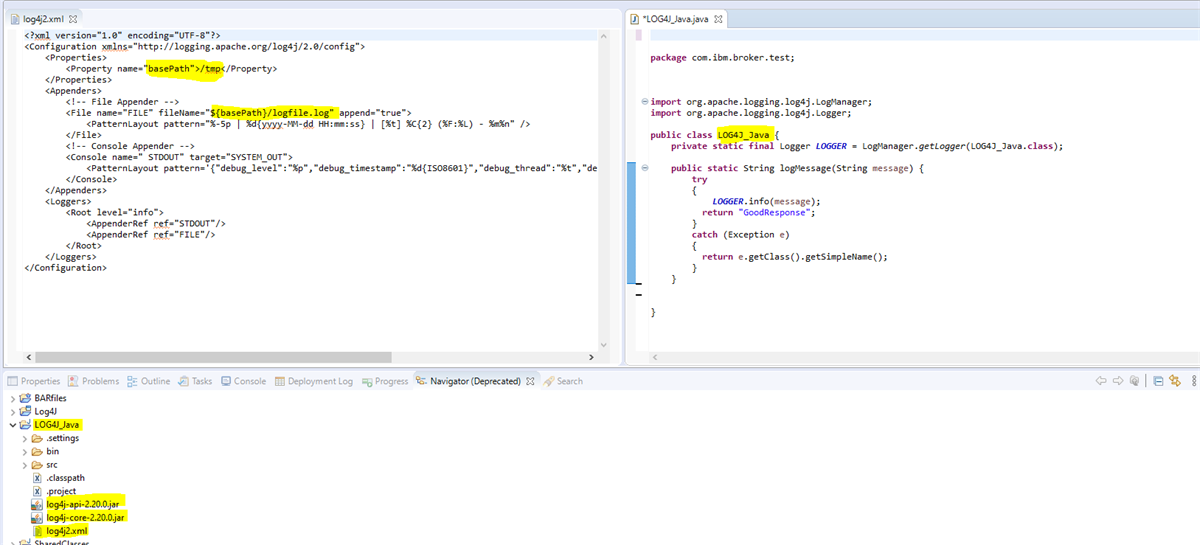Click the log4j2.xml file icon in Navigator
Viewport: 1200px width, 545px height.
38,531
